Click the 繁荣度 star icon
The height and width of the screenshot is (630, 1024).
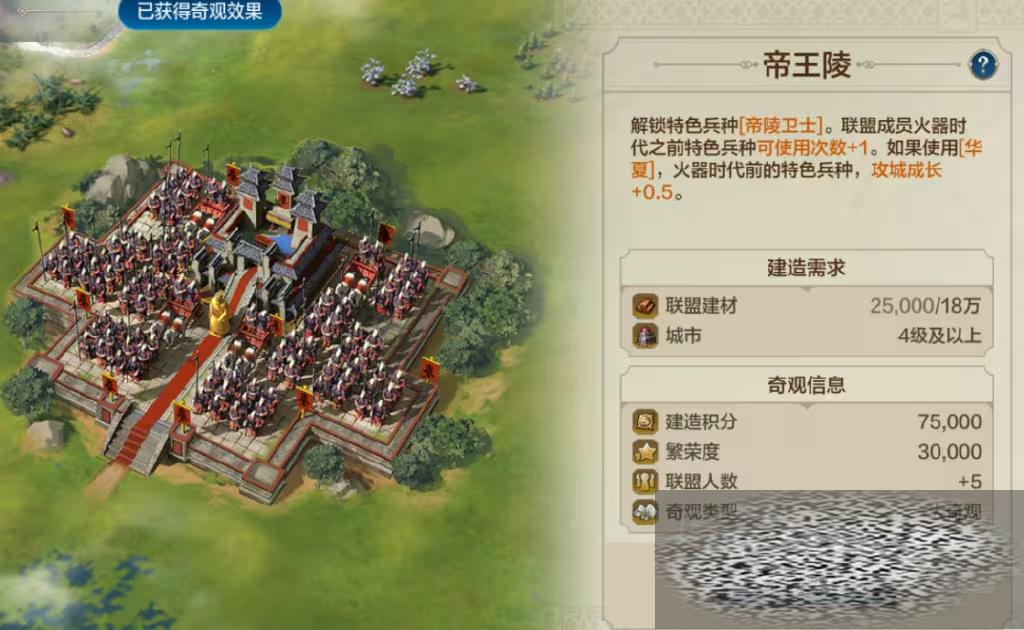[645, 451]
